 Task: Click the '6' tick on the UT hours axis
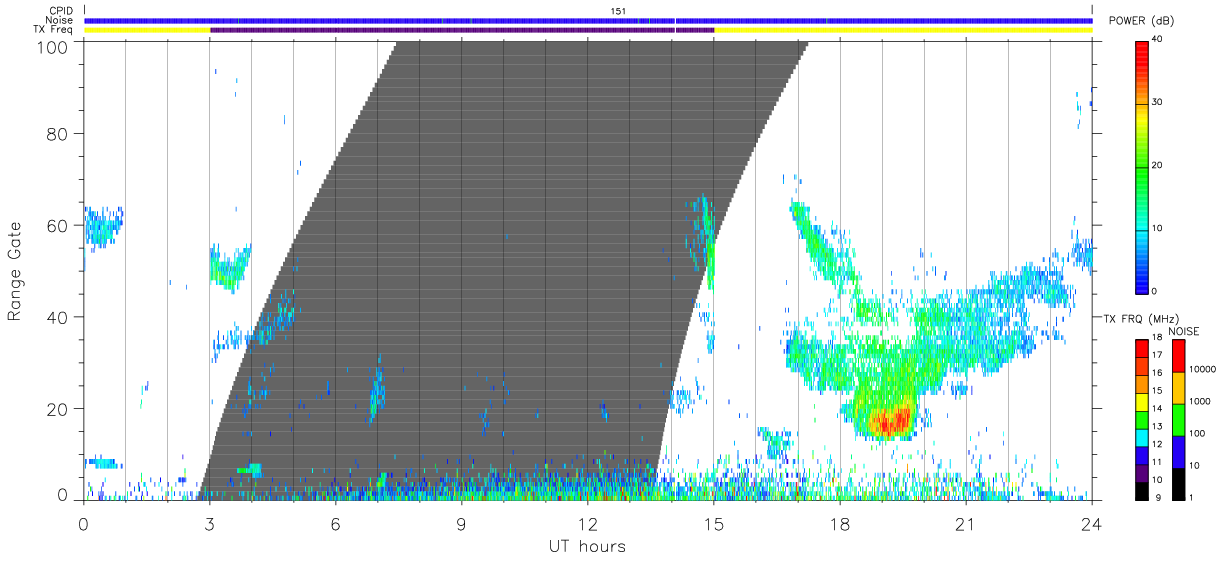pyautogui.click(x=335, y=523)
